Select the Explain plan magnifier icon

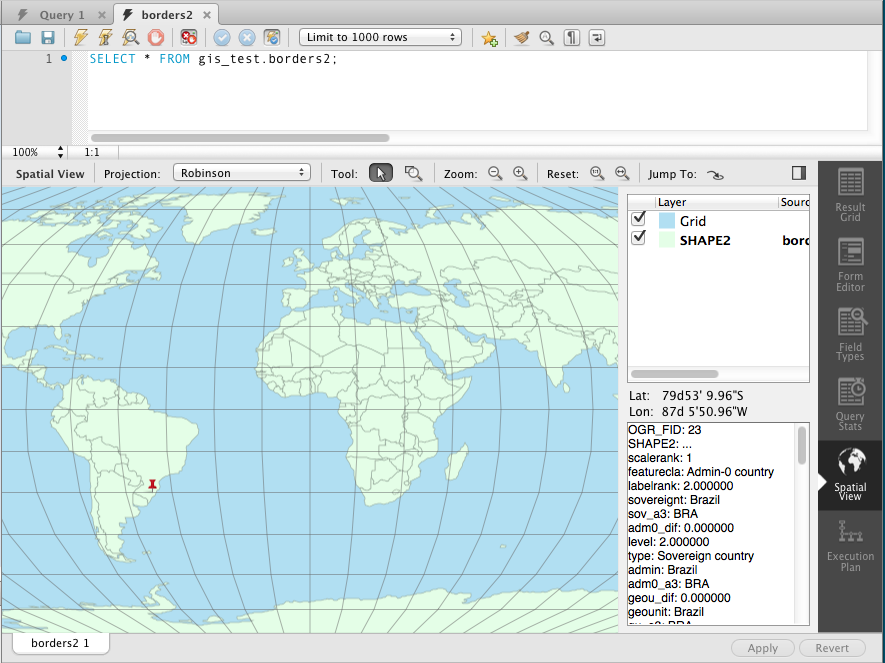130,37
